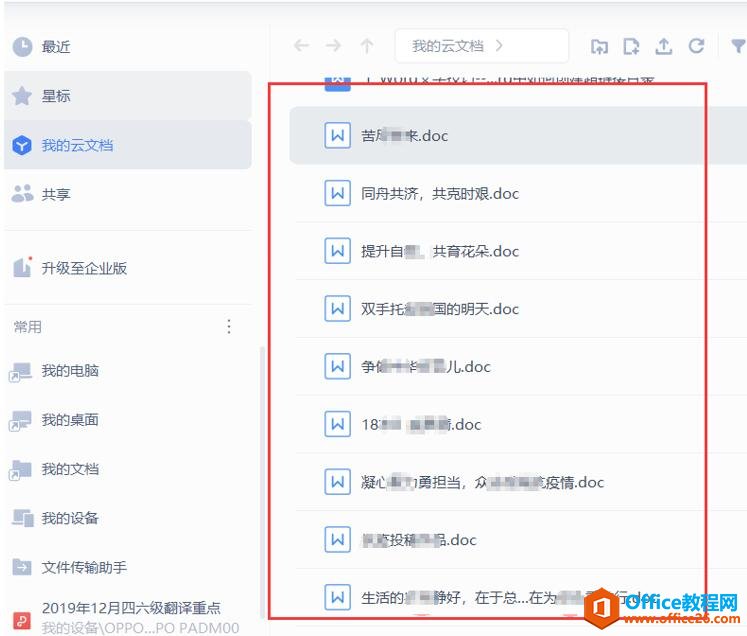
Task: Click Word icon of 共育花朵.doc file
Action: pos(337,251)
